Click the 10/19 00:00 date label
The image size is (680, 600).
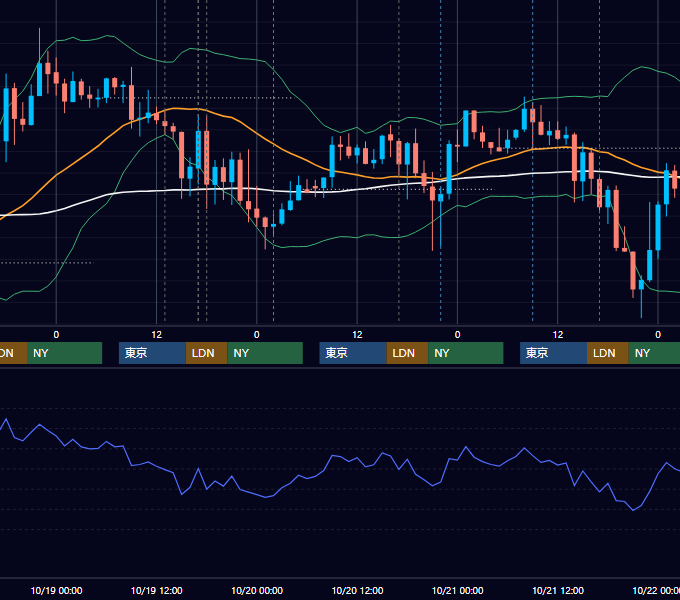[x=56, y=590]
